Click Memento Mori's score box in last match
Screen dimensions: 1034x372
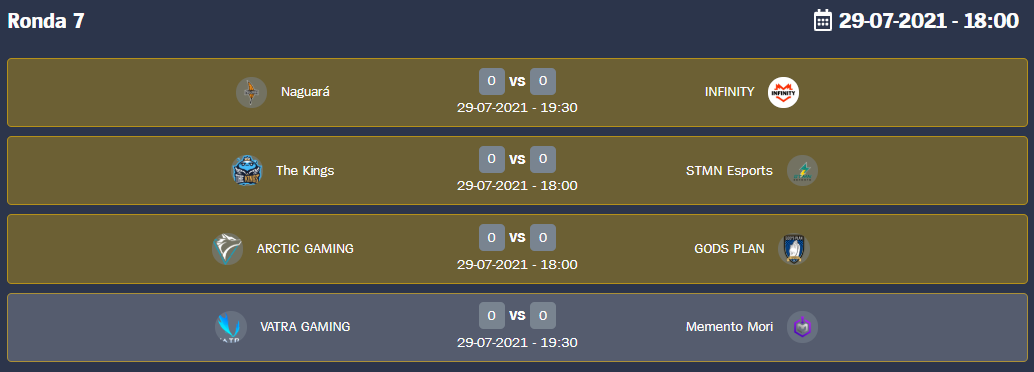543,315
